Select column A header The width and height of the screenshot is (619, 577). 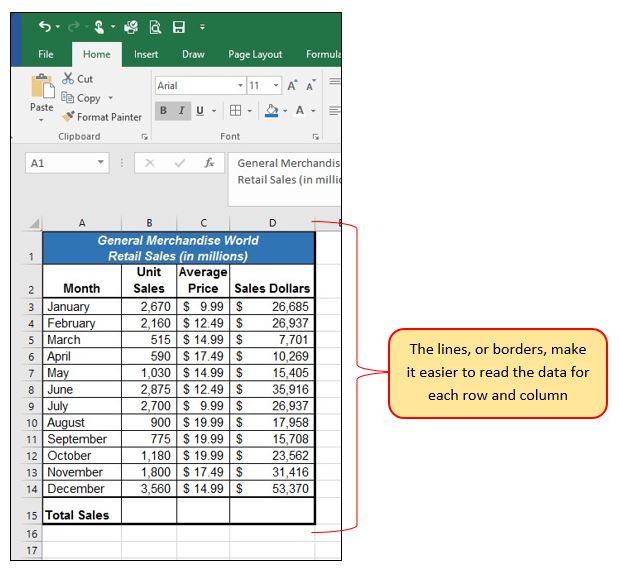[82, 223]
